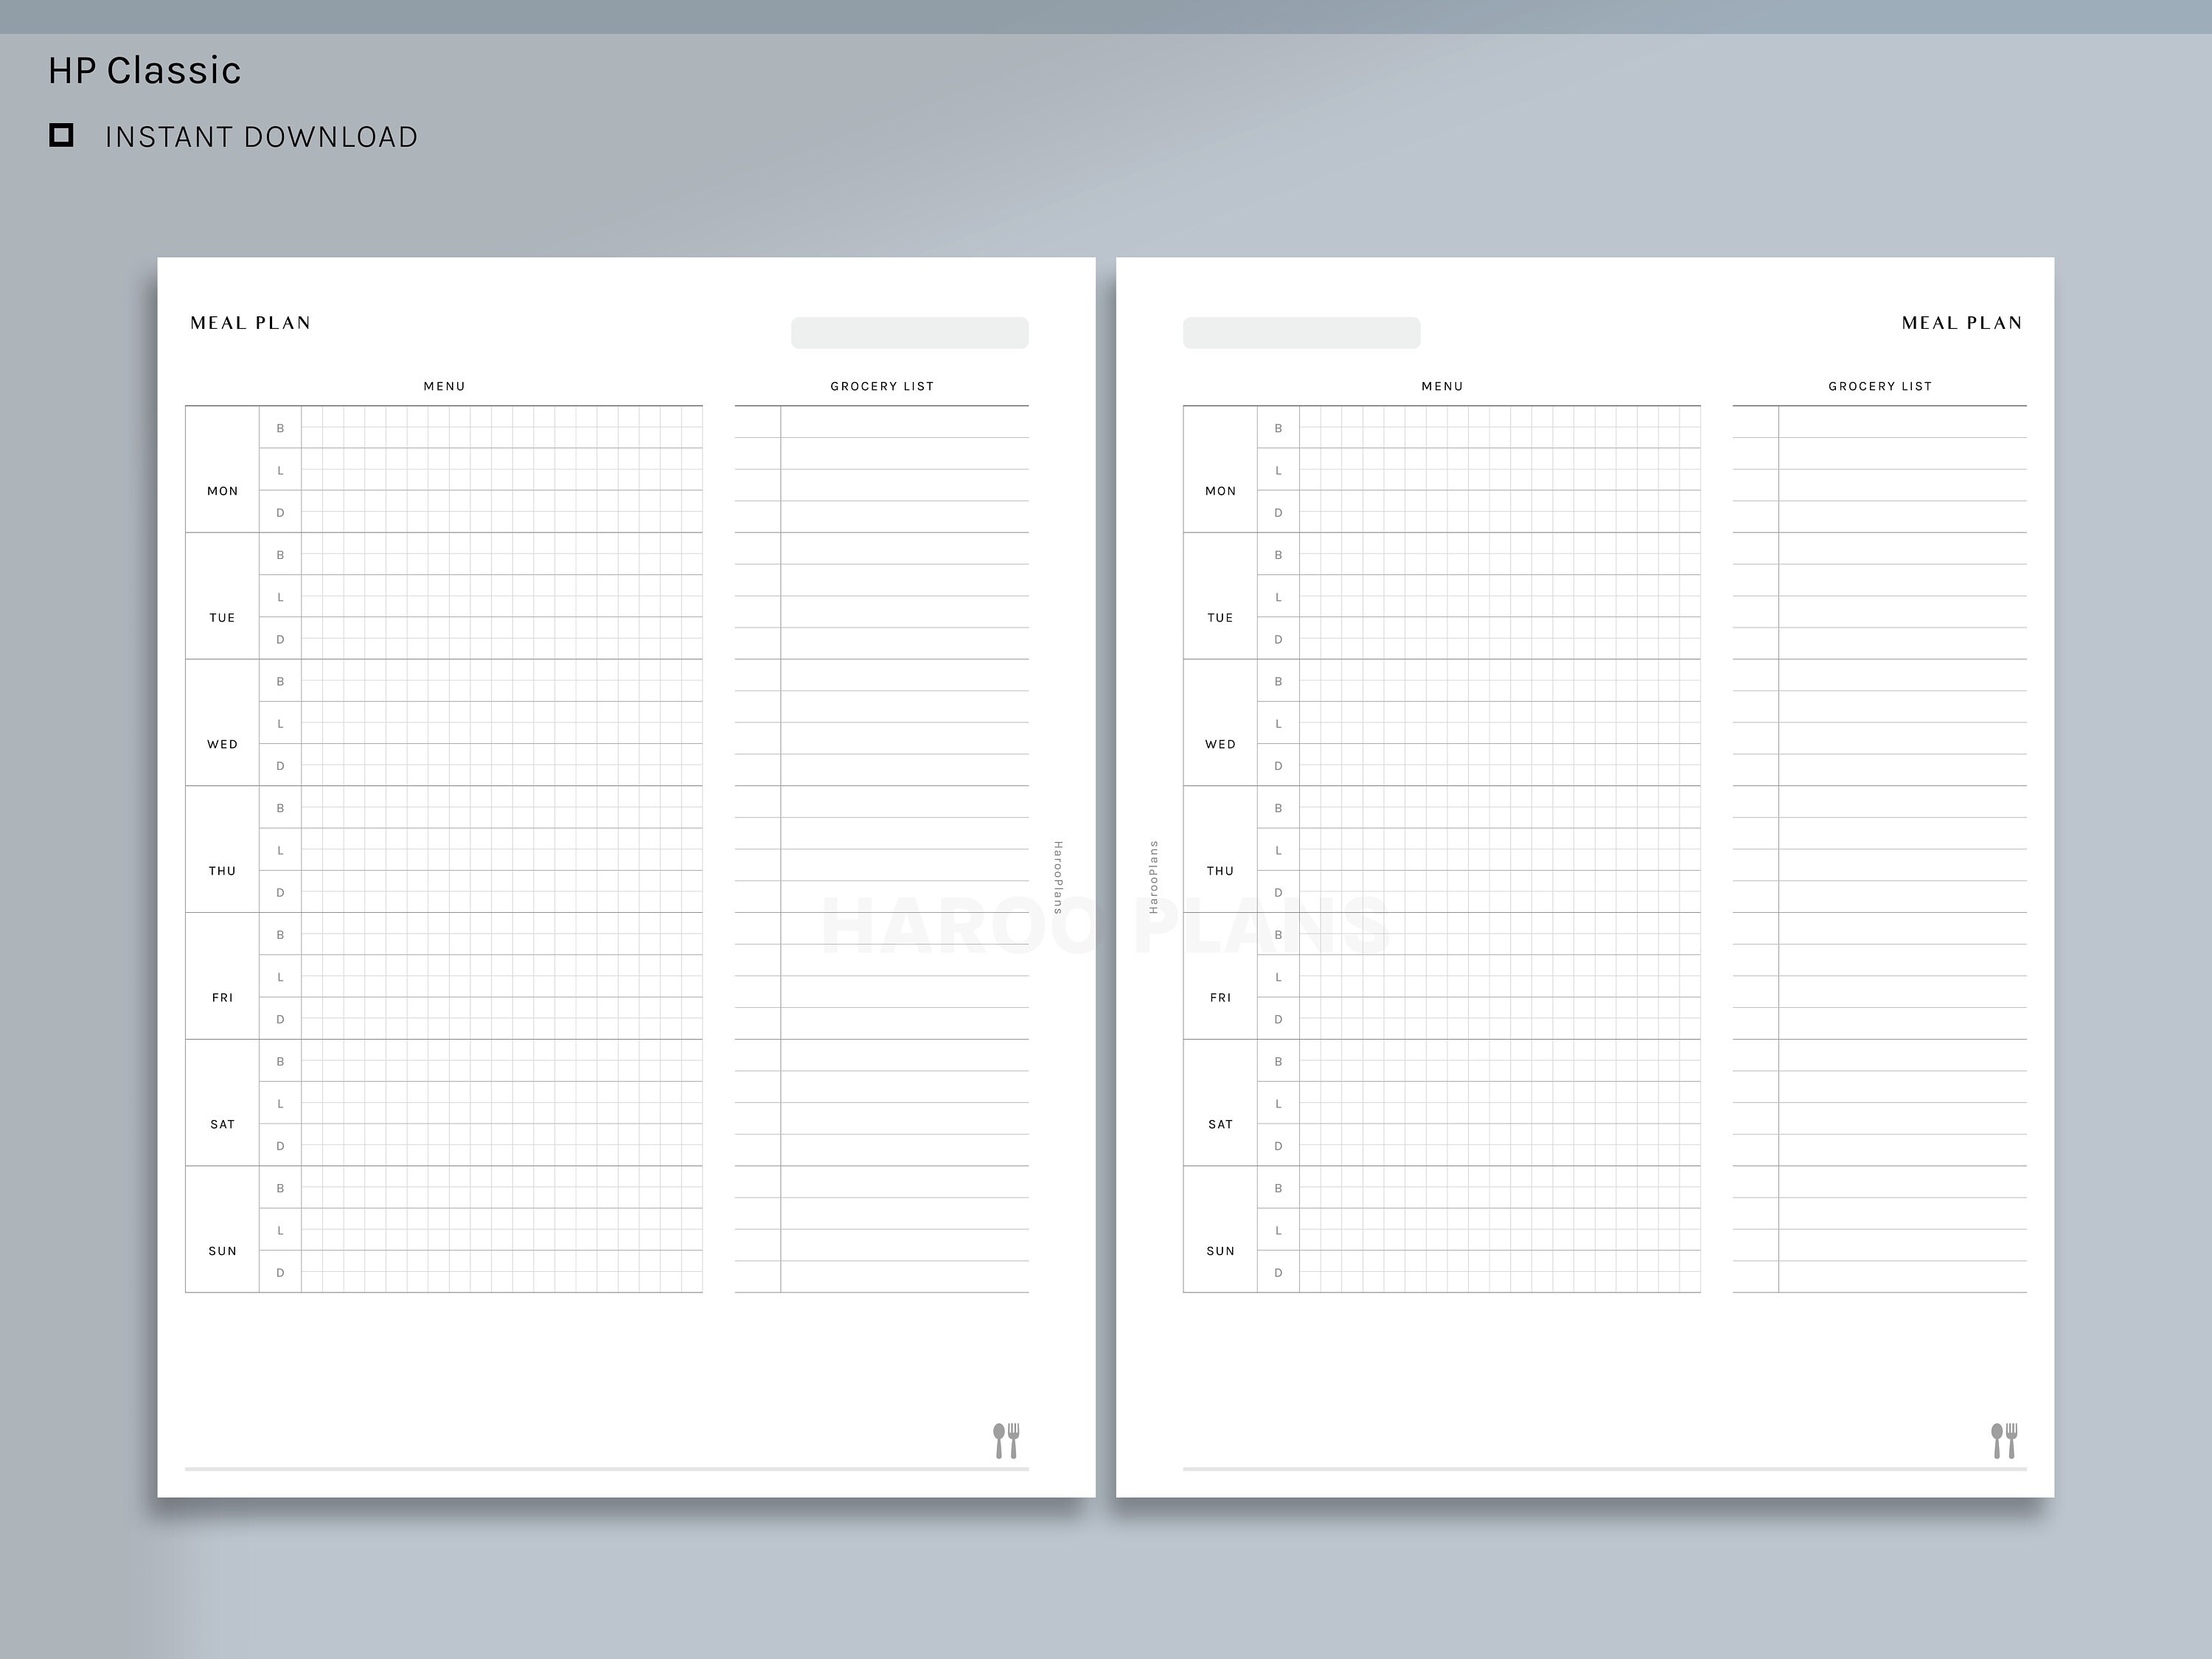Click Tuesday's L lunch label, right page
Screen dimensions: 2212x1659
click(1278, 597)
